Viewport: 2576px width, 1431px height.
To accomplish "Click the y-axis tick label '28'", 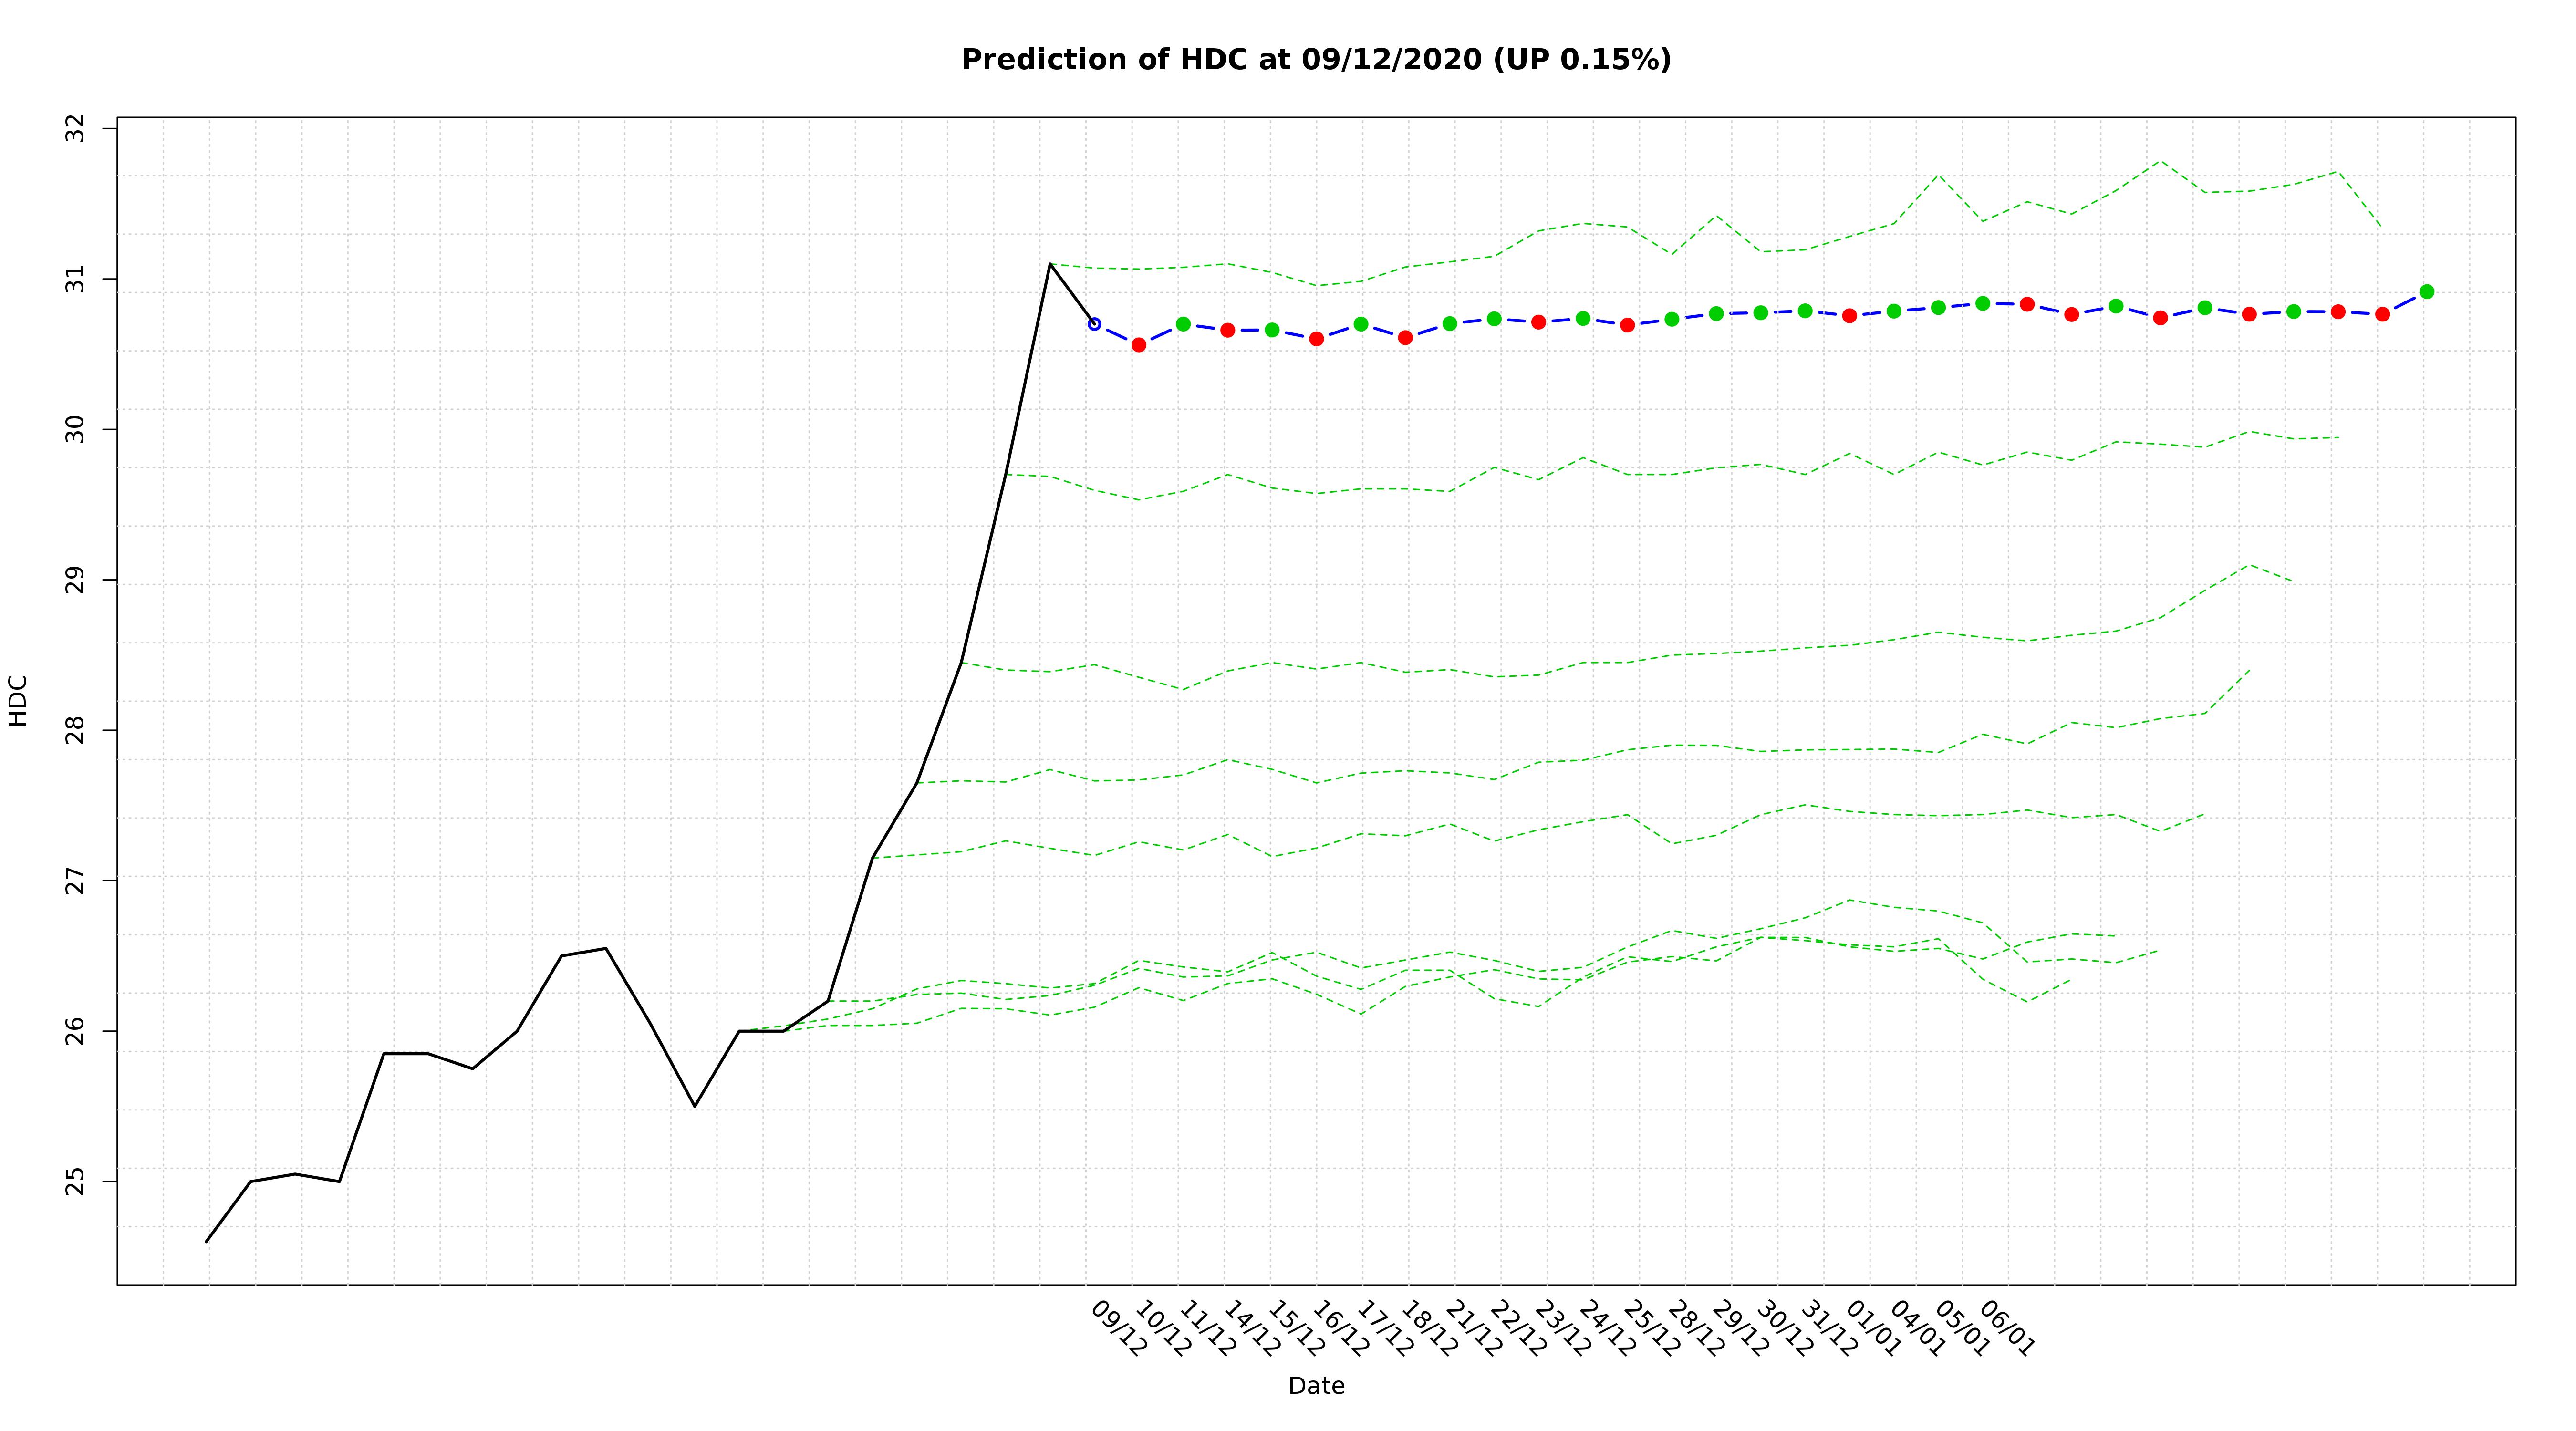I will tap(76, 730).
